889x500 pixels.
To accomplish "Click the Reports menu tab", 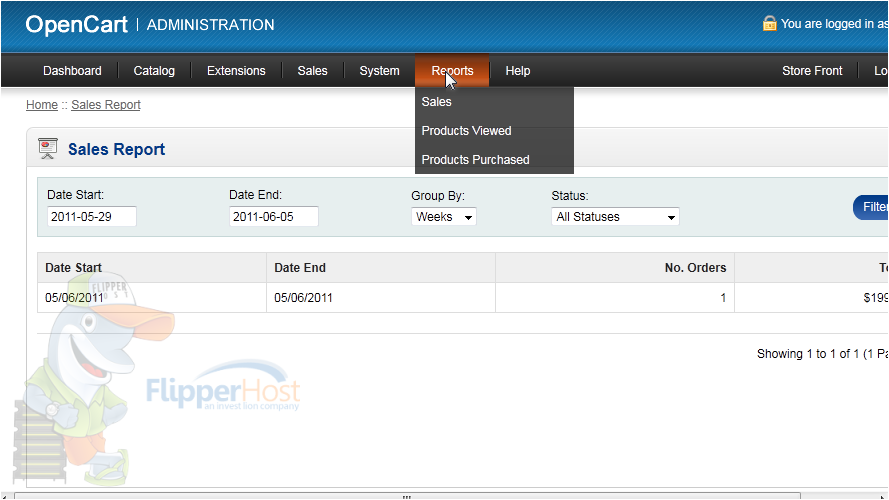I will click(x=452, y=71).
